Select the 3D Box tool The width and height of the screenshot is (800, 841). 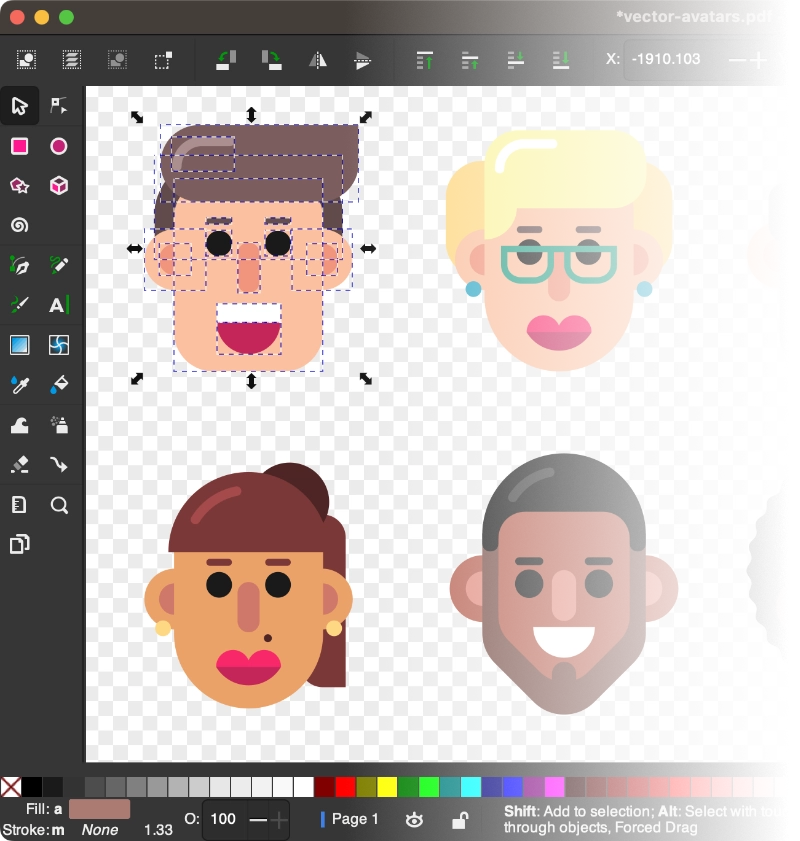[x=59, y=186]
